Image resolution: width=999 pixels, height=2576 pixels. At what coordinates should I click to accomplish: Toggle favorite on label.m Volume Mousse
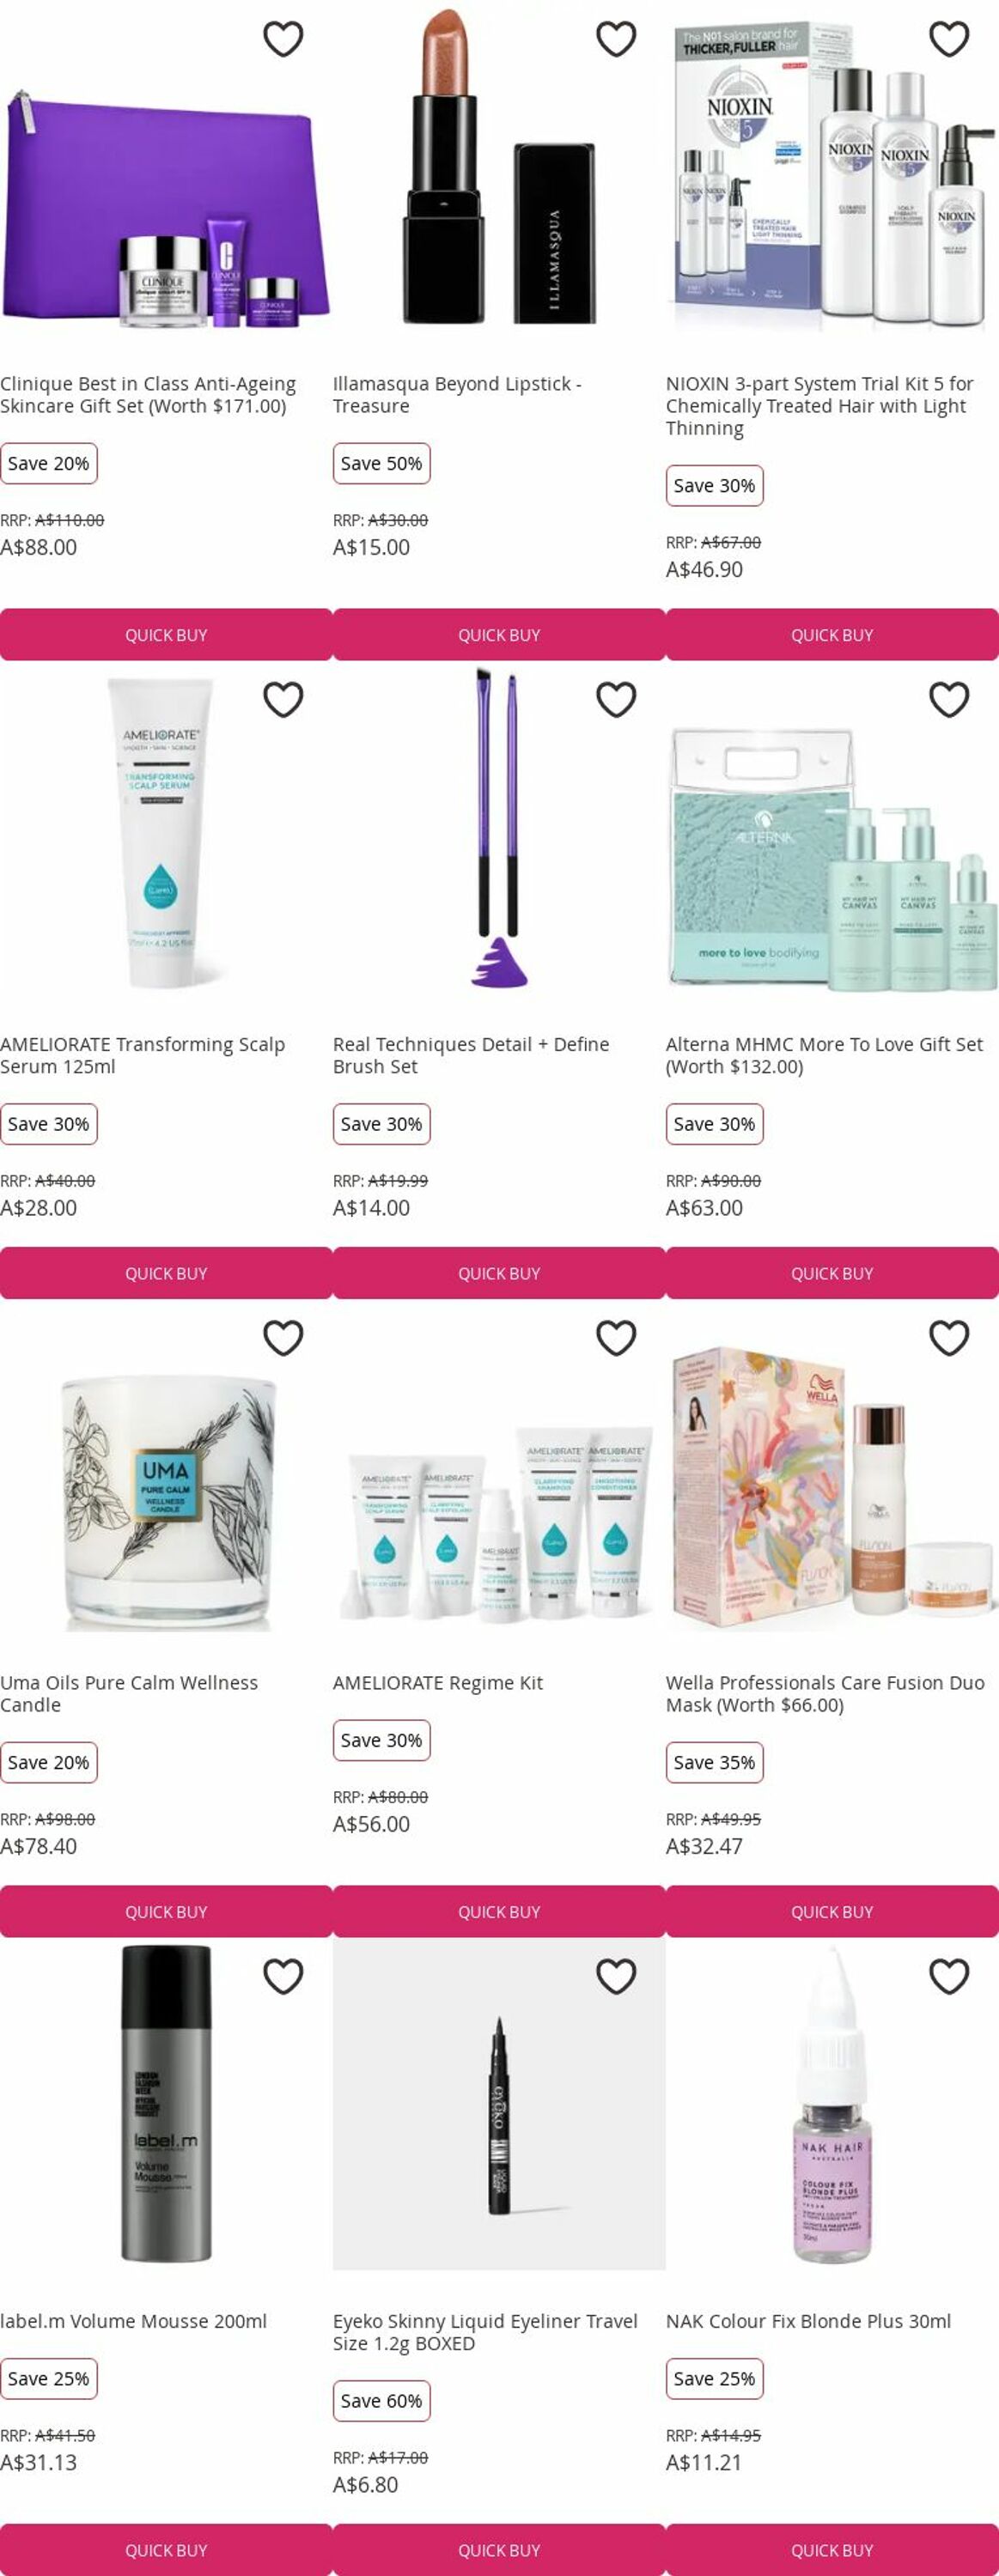[283, 1976]
